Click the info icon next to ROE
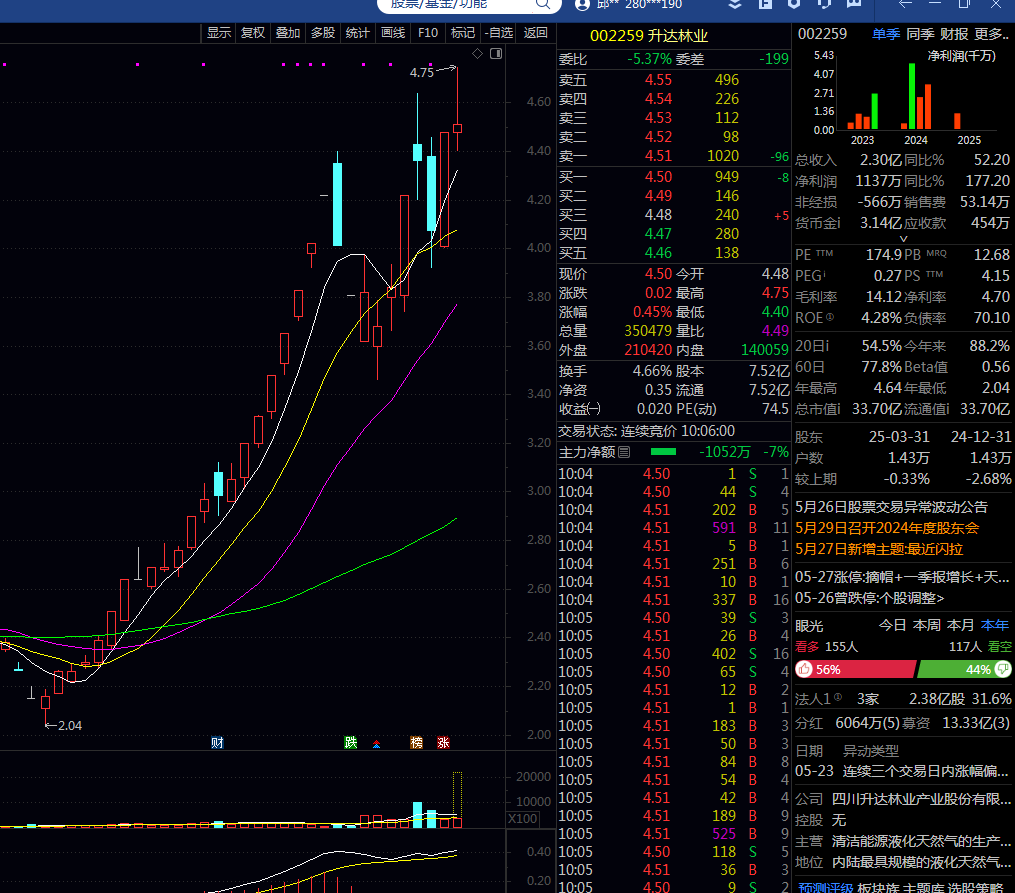This screenshot has height=893, width=1015. [830, 317]
